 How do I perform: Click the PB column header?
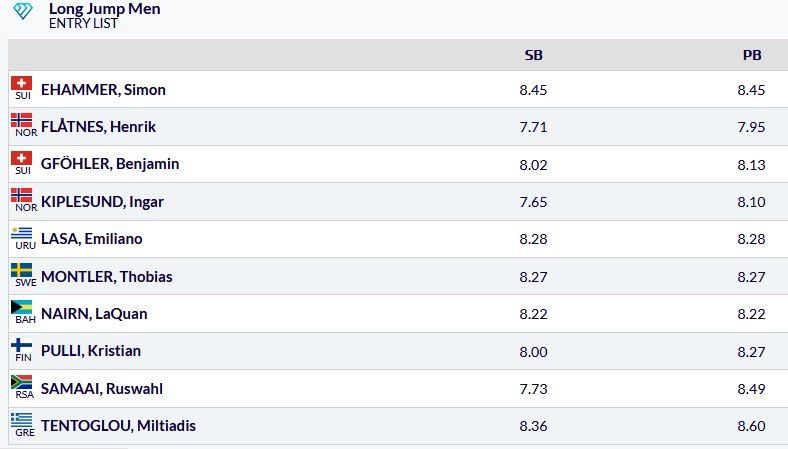pyautogui.click(x=752, y=55)
